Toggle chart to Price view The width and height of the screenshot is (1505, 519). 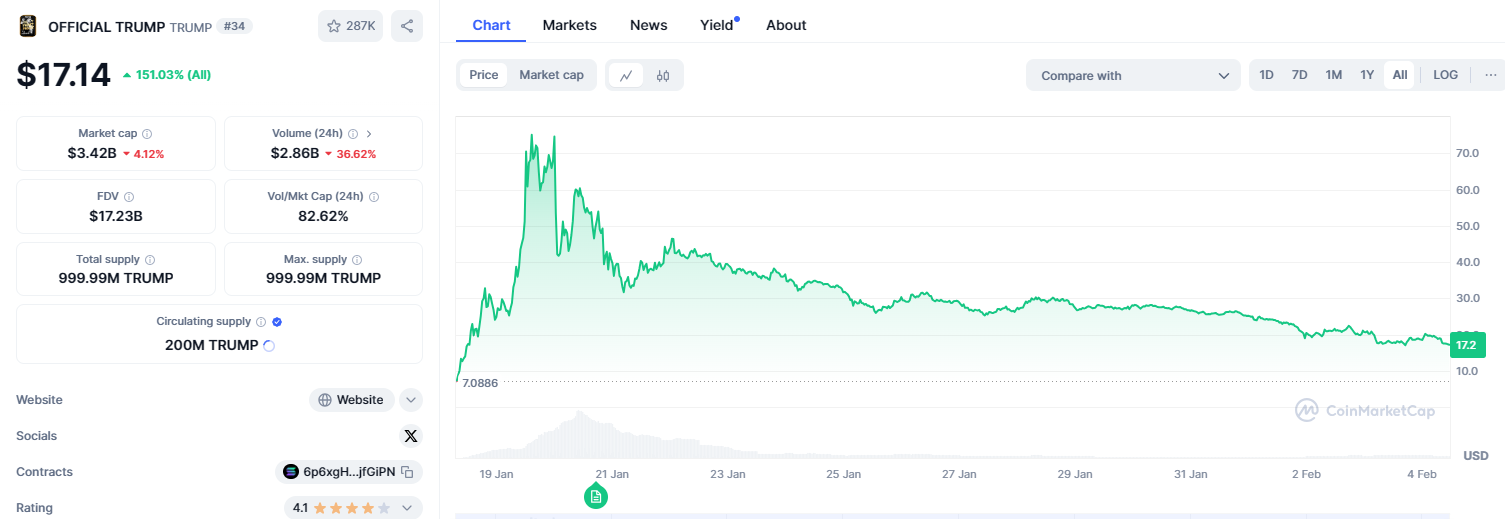tap(484, 75)
